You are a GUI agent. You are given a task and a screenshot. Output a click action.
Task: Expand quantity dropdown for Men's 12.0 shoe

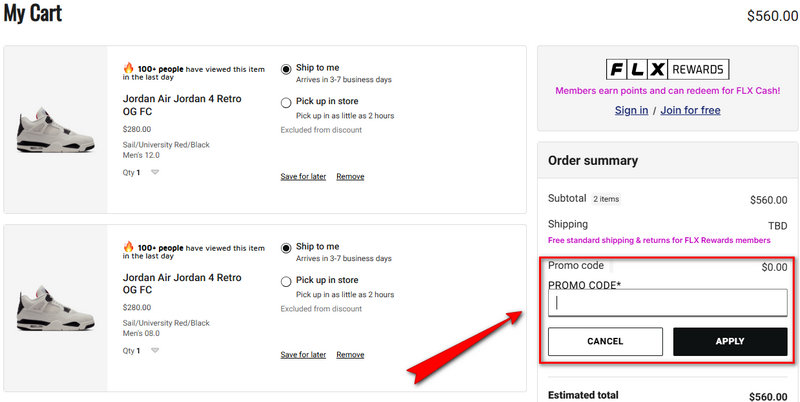(x=154, y=172)
